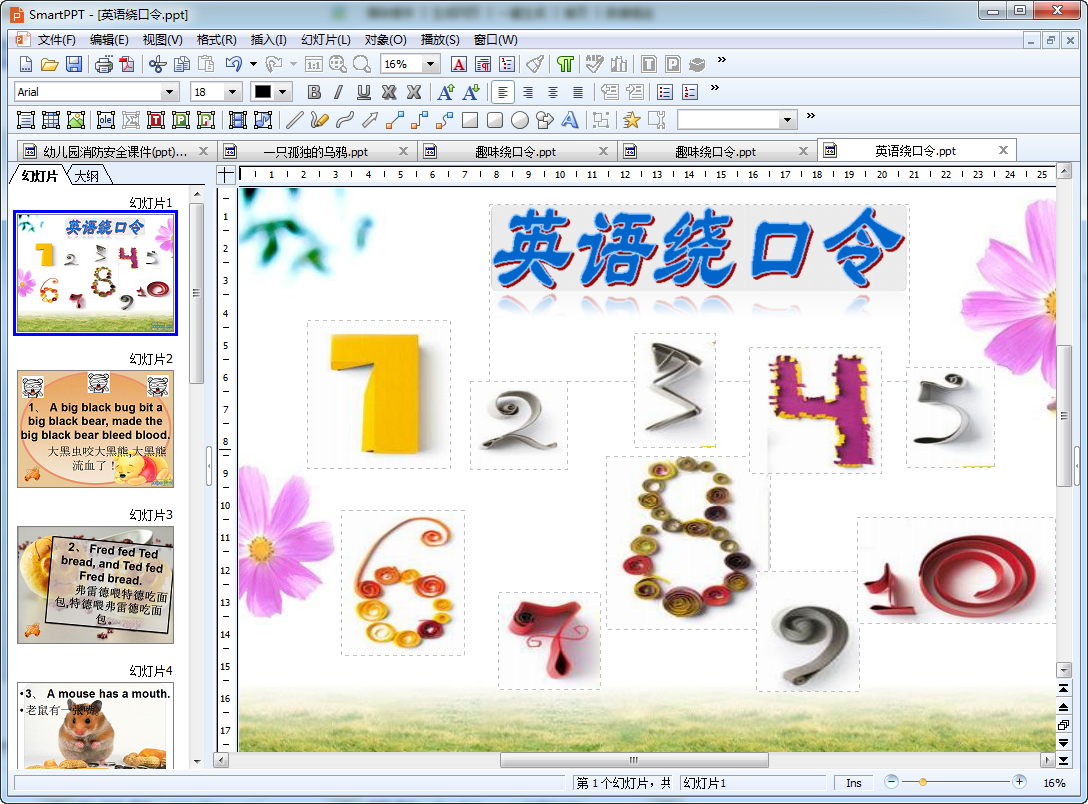1088x804 pixels.
Task: Click the magnifier zoom icon
Action: [x=362, y=65]
